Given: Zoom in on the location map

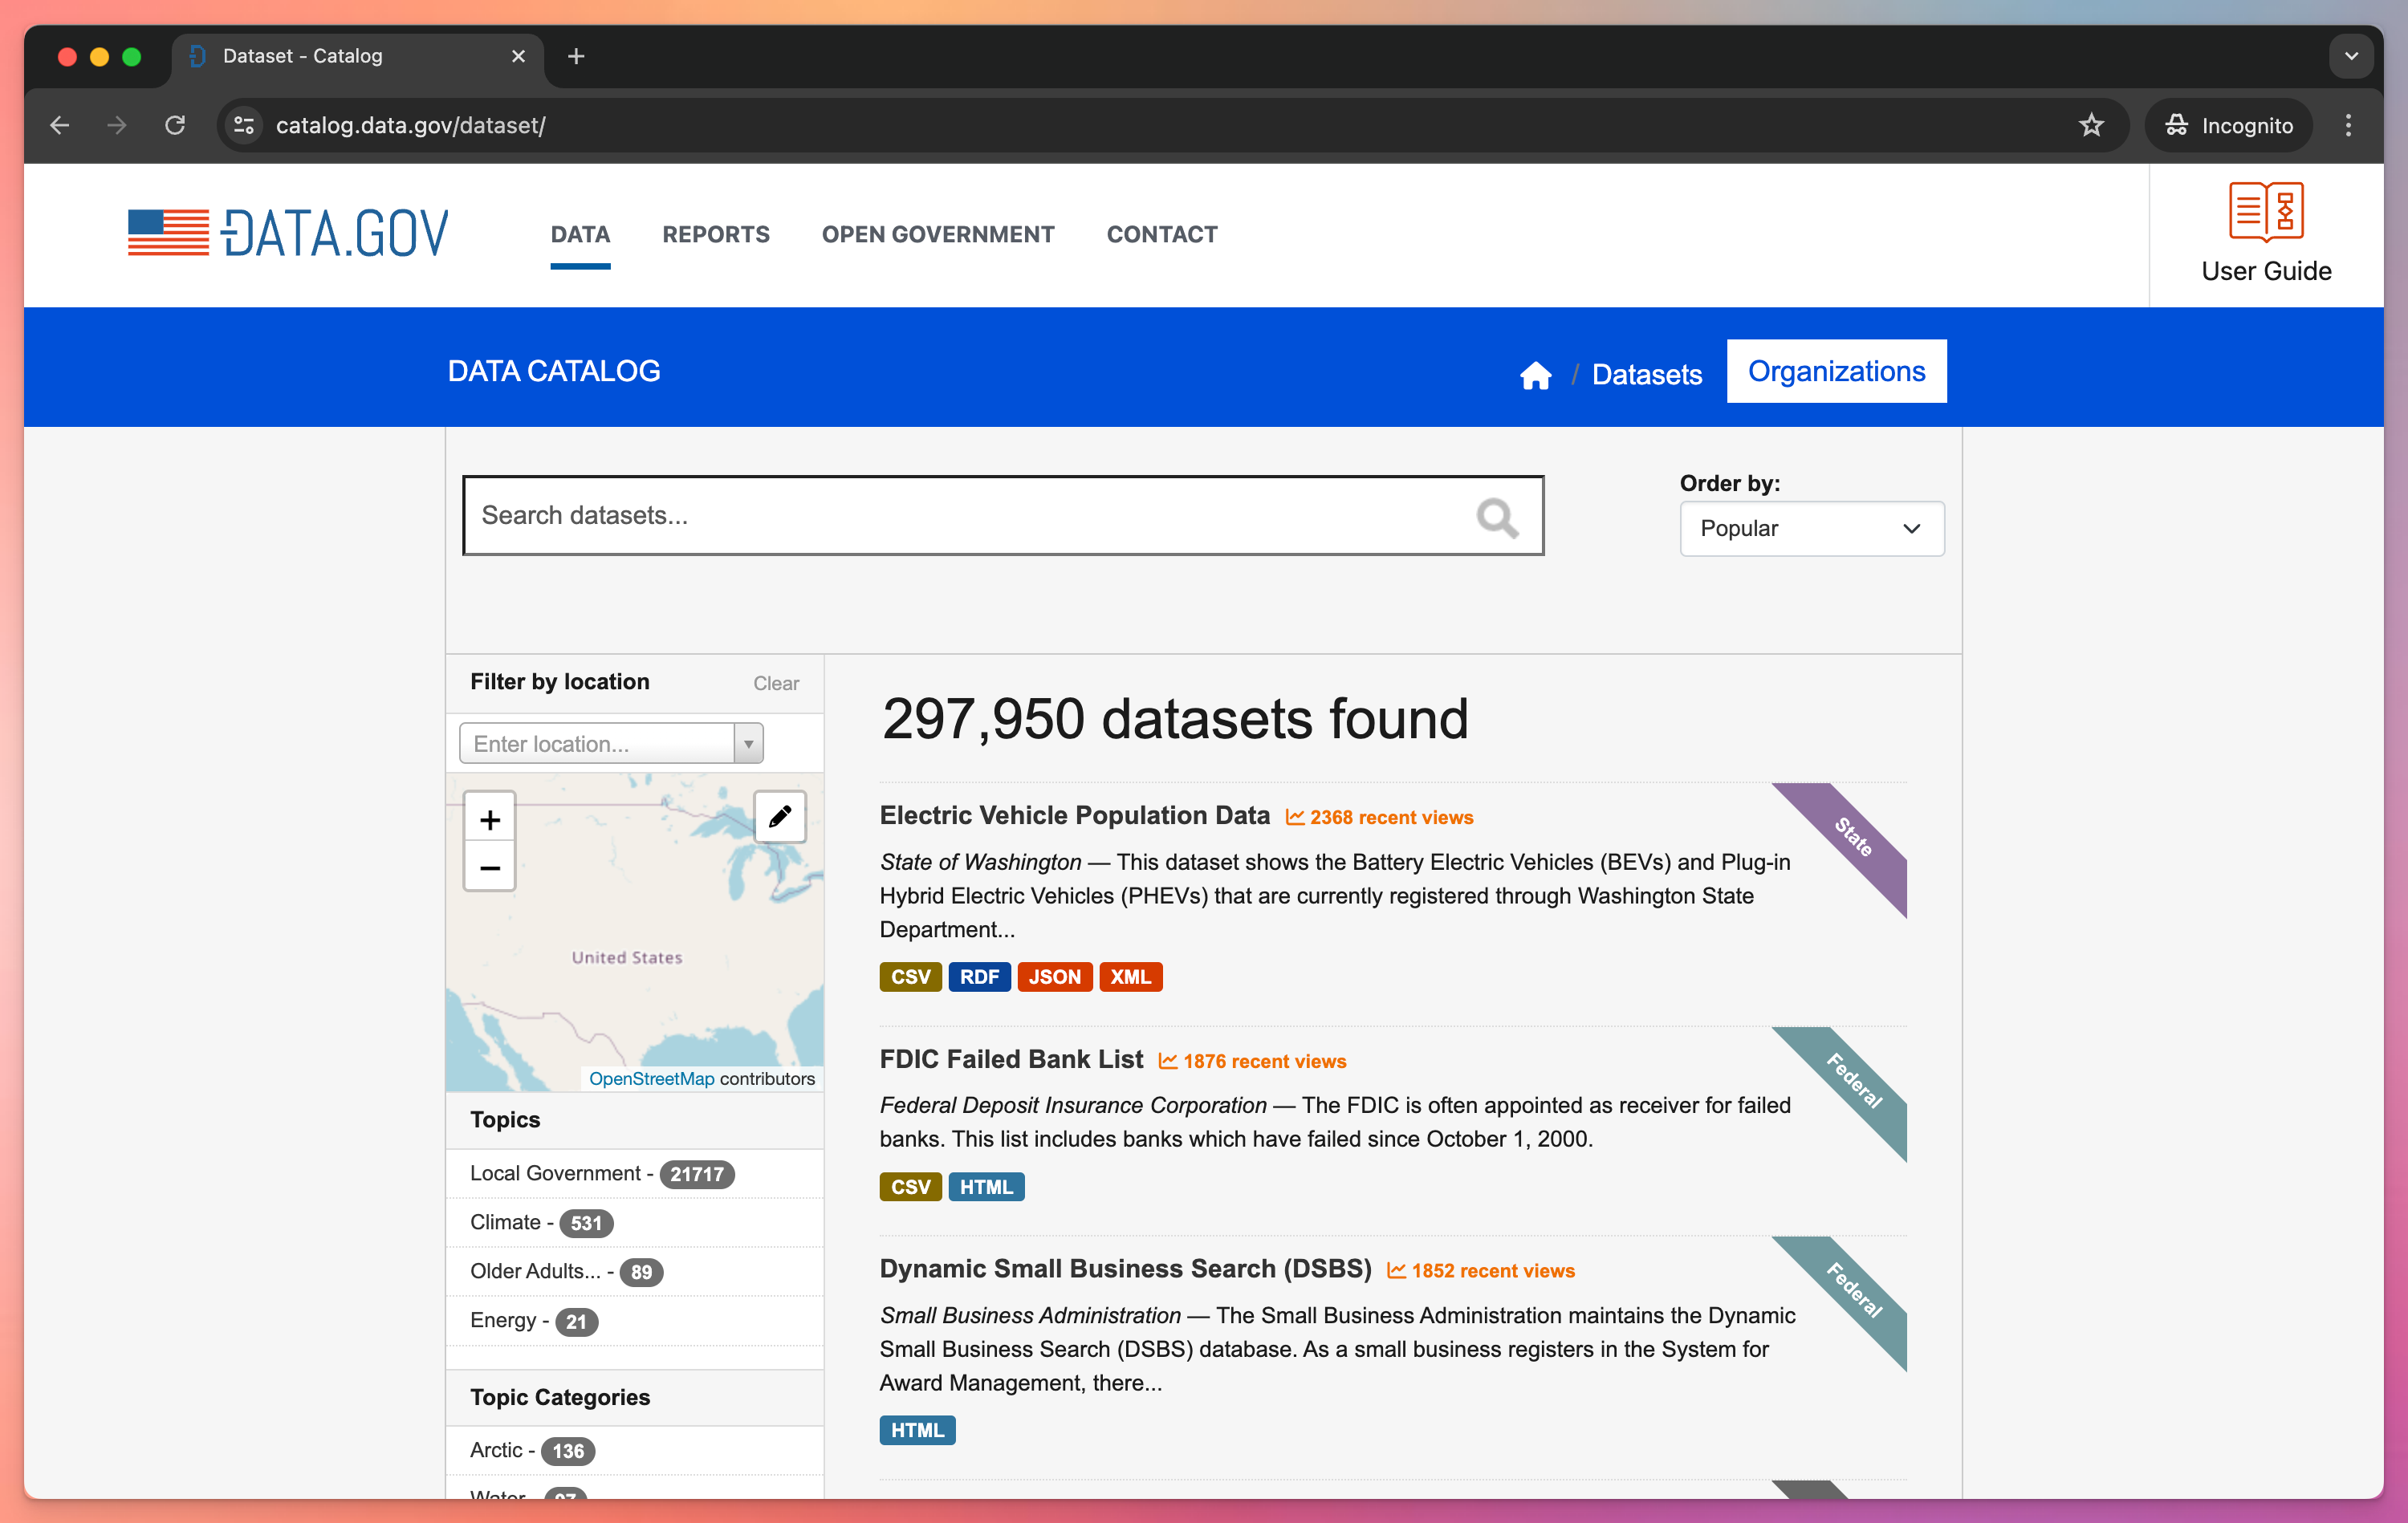Looking at the screenshot, I should coord(489,820).
